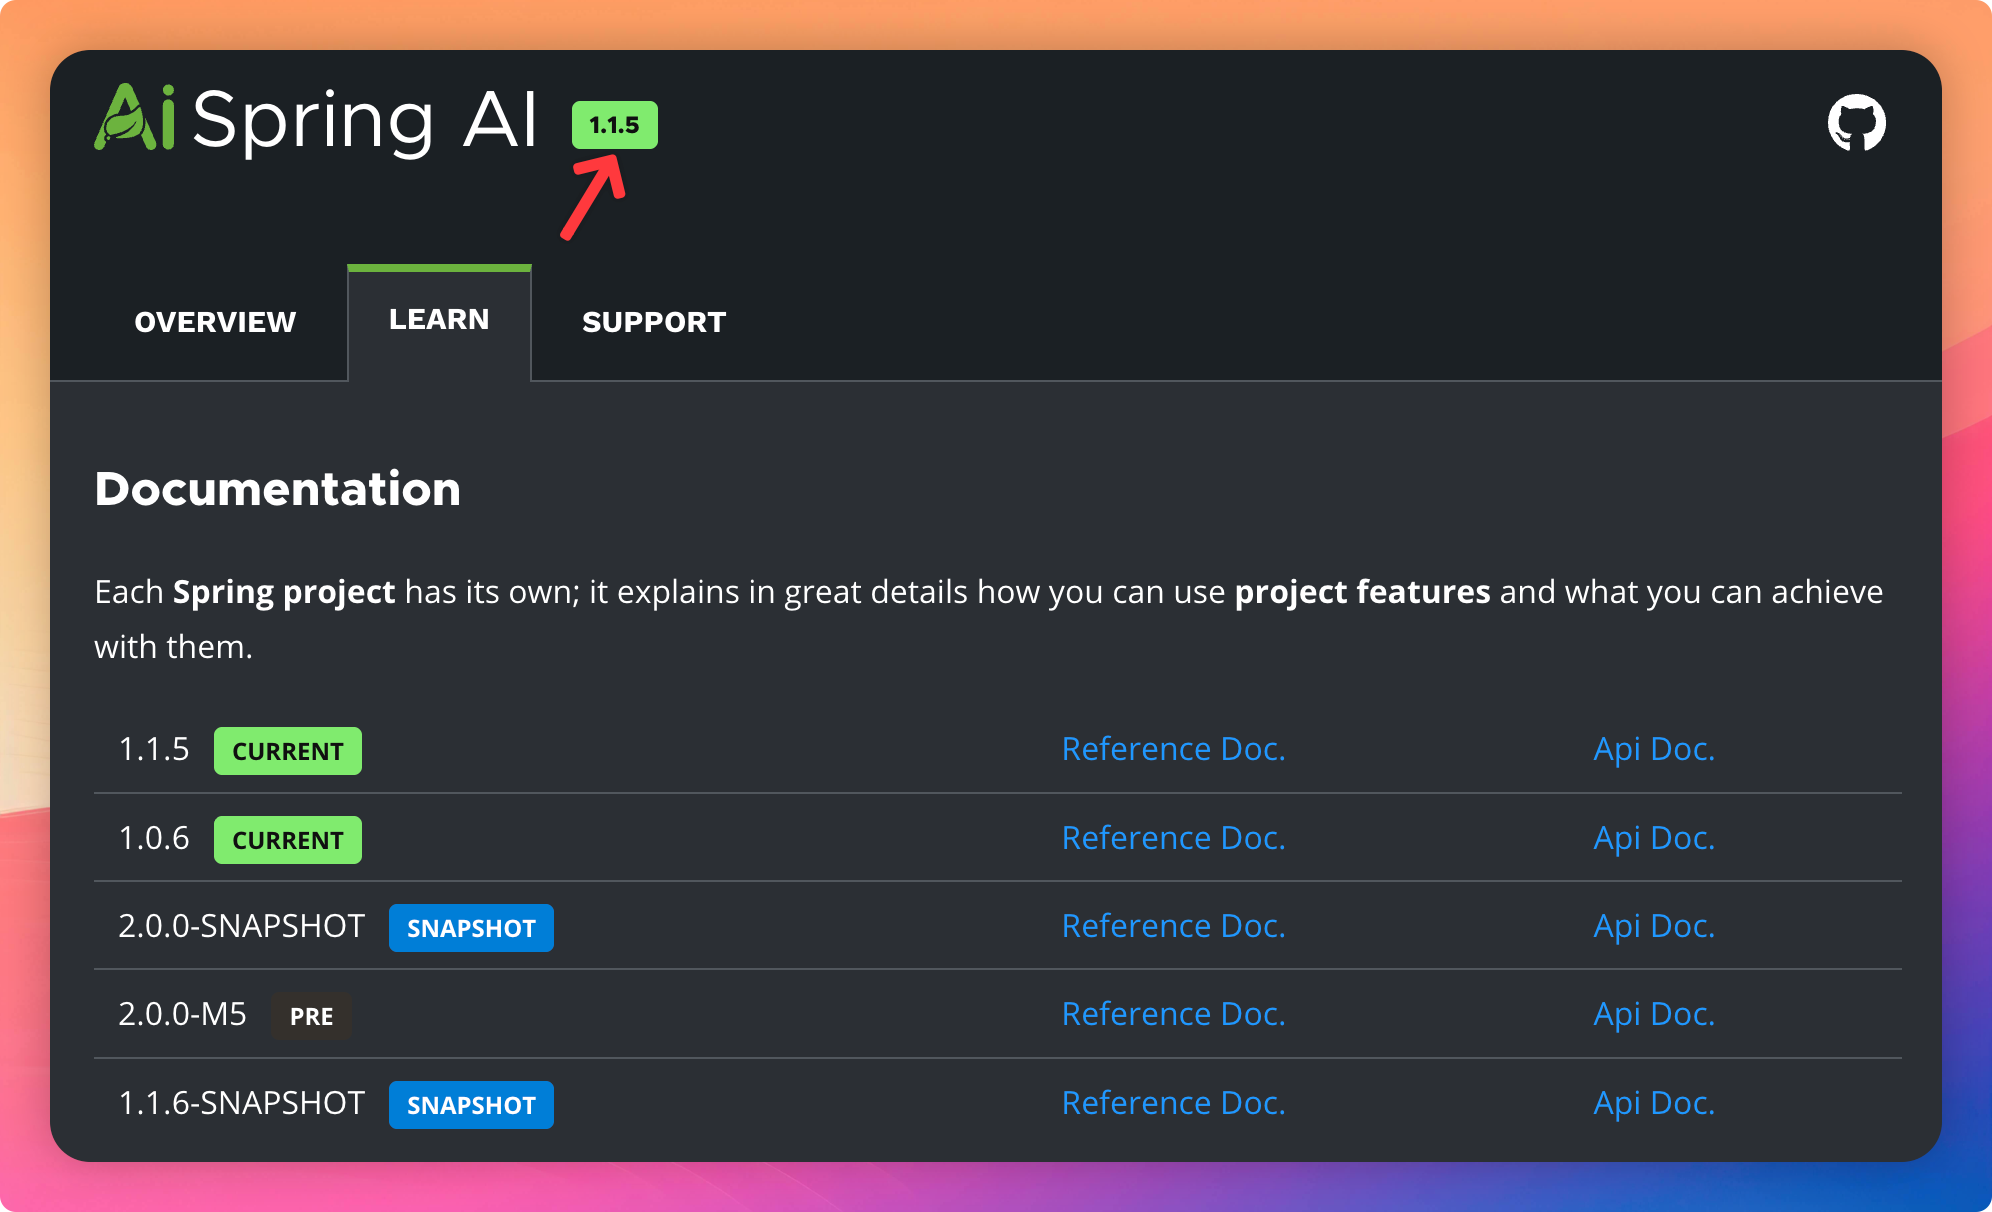Open Reference Doc. for 2.0.0-M5
1992x1212 pixels.
tap(1173, 1014)
